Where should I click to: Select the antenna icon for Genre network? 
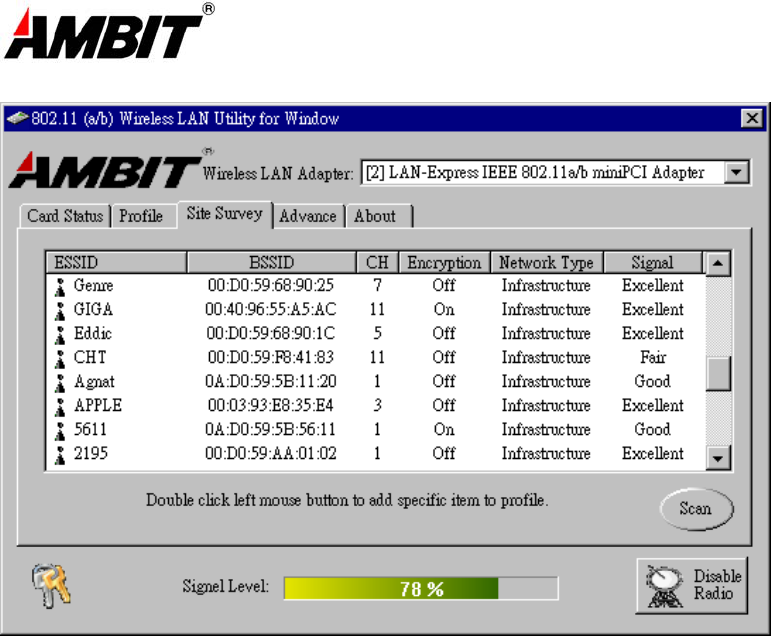pos(60,287)
